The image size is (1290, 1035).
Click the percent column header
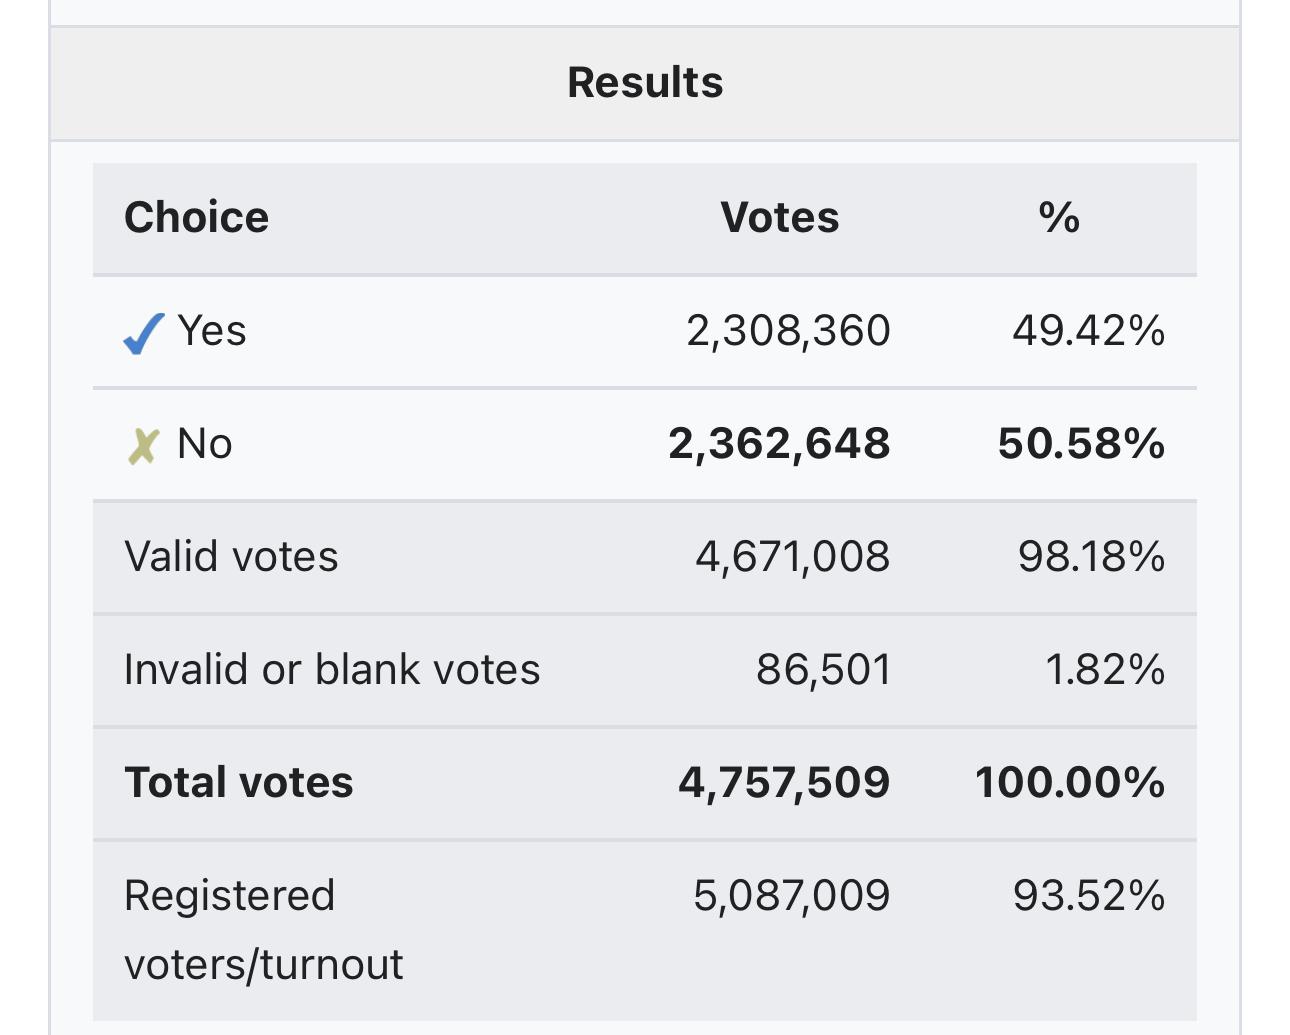pos(1059,217)
